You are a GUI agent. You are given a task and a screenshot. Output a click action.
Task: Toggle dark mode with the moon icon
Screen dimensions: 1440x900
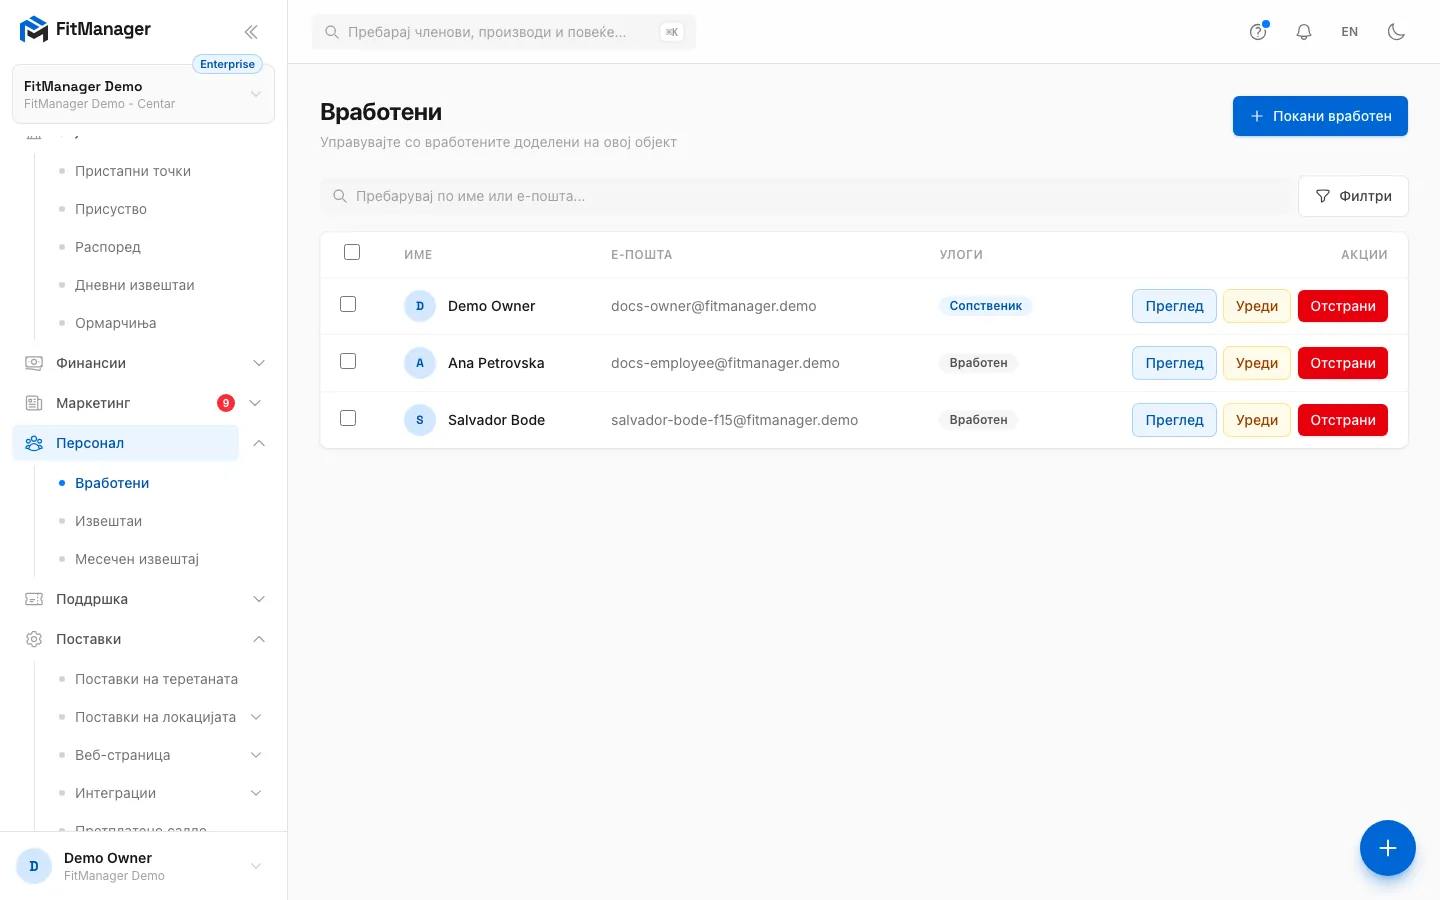(1397, 32)
